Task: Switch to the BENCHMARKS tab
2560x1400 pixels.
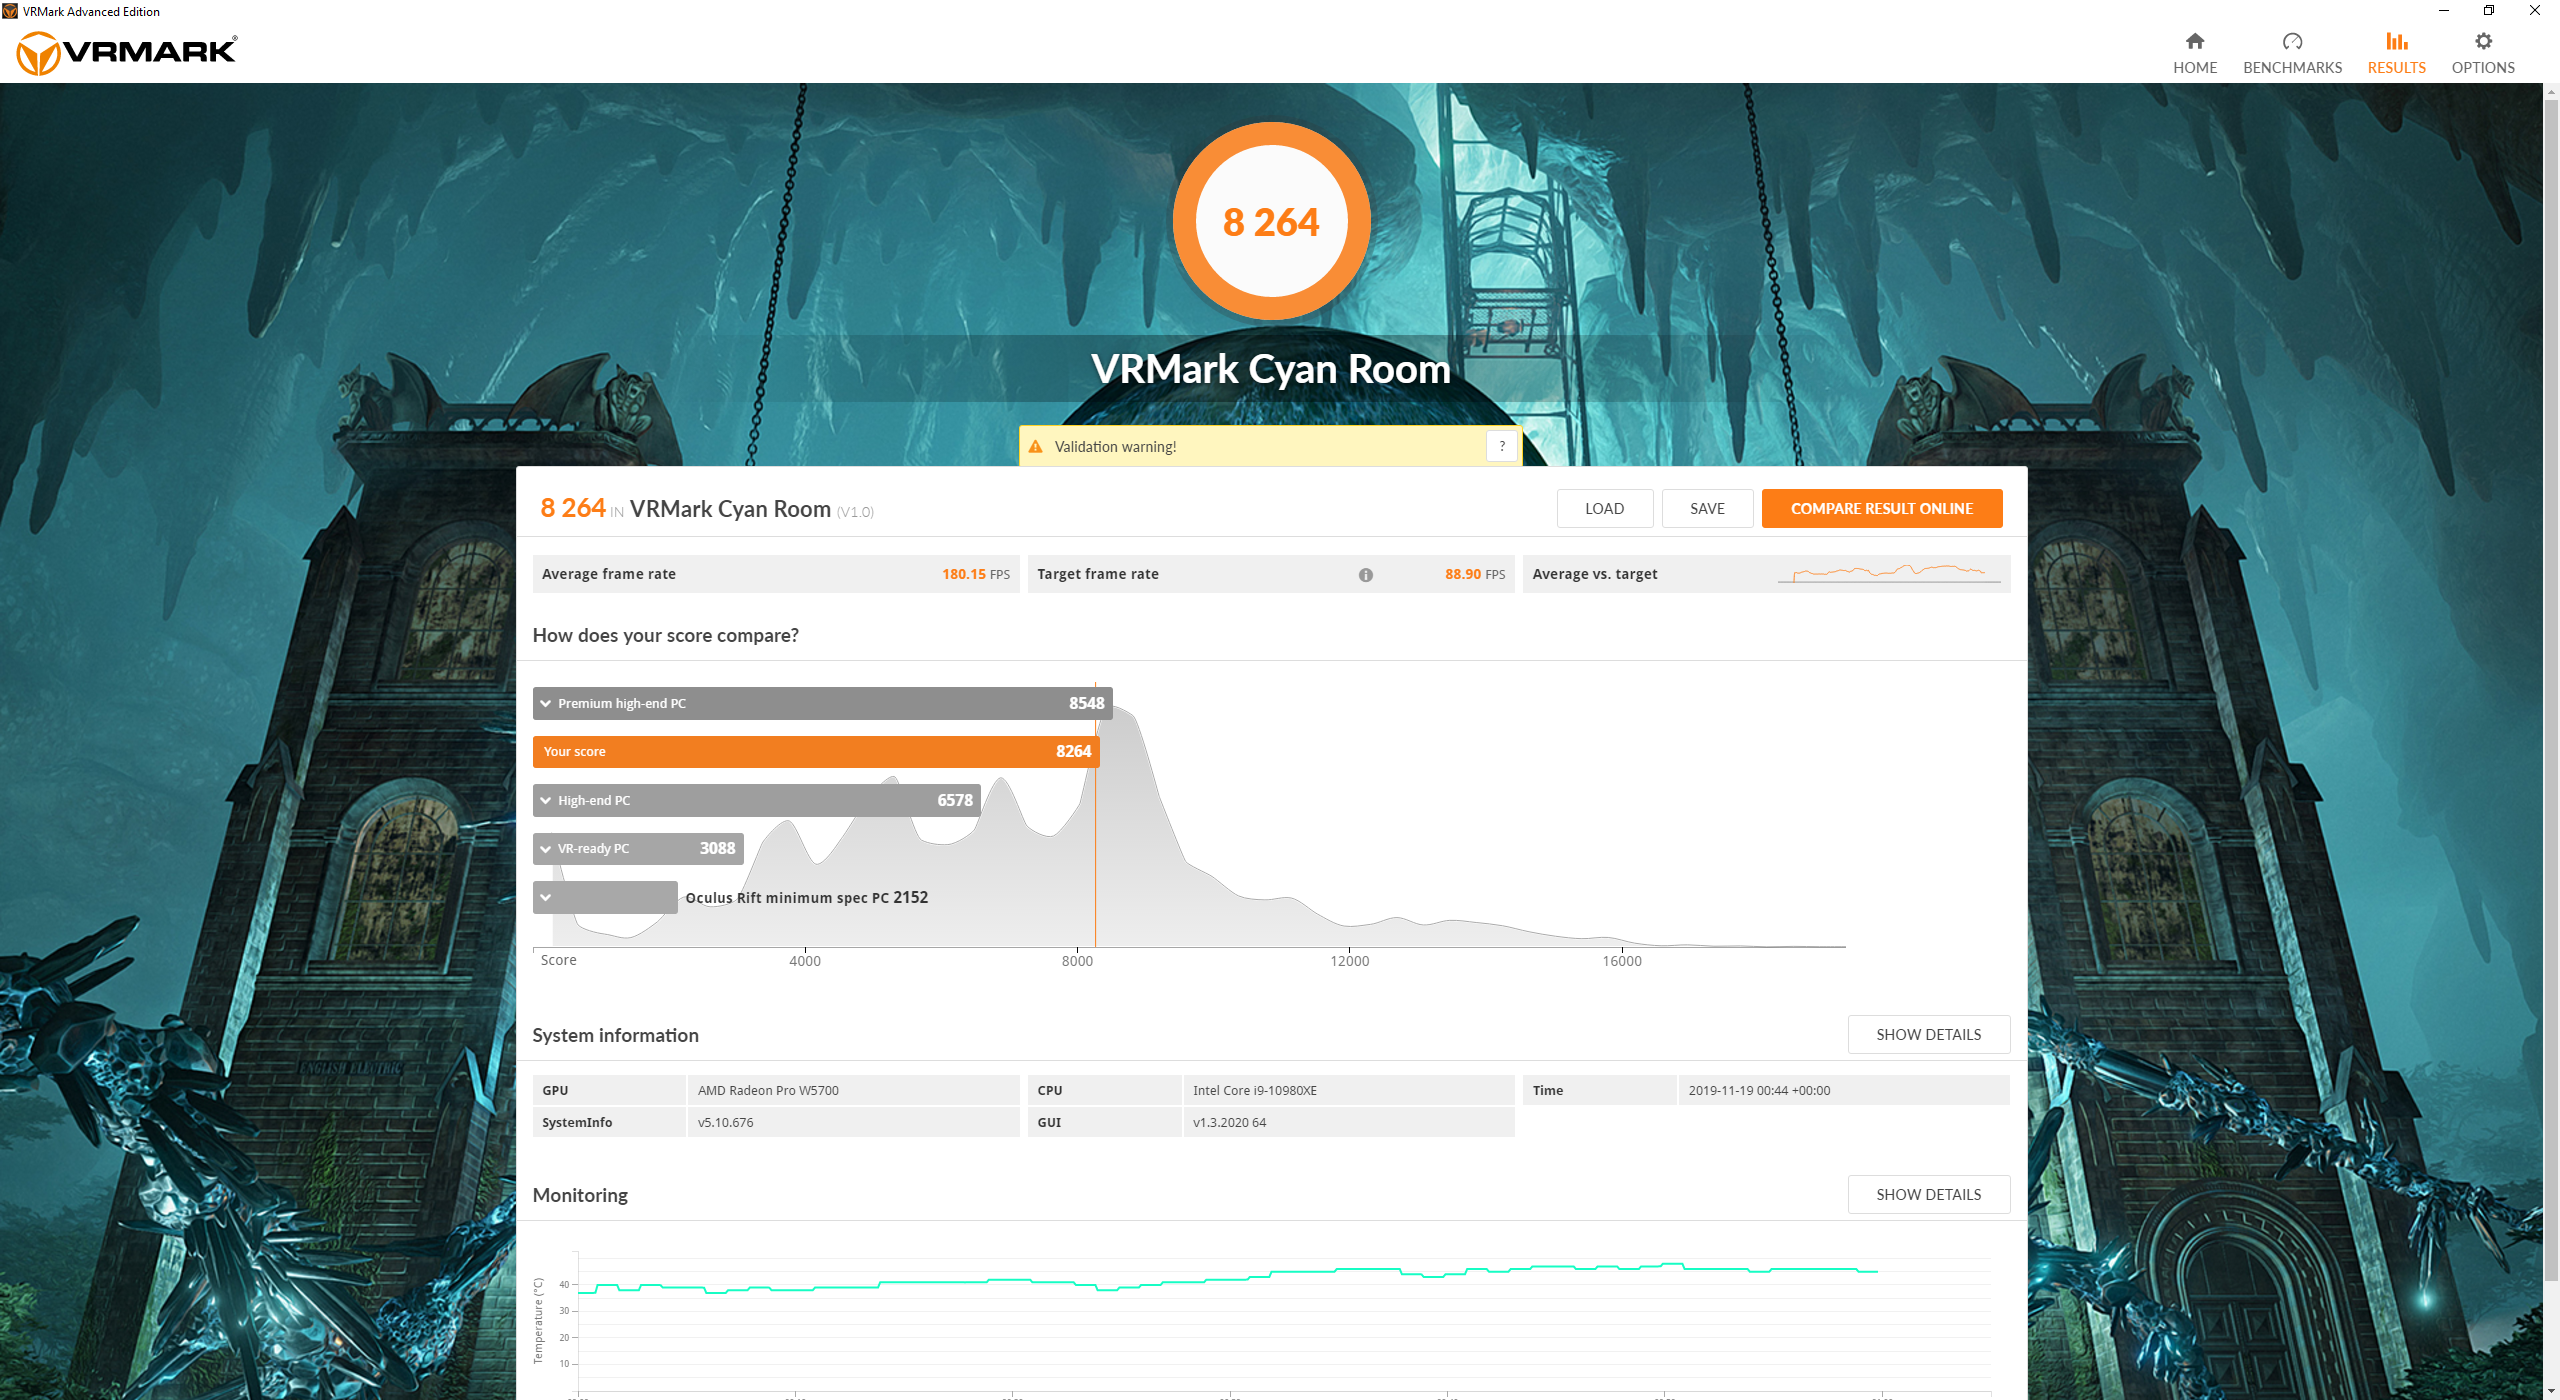Action: [2292, 68]
